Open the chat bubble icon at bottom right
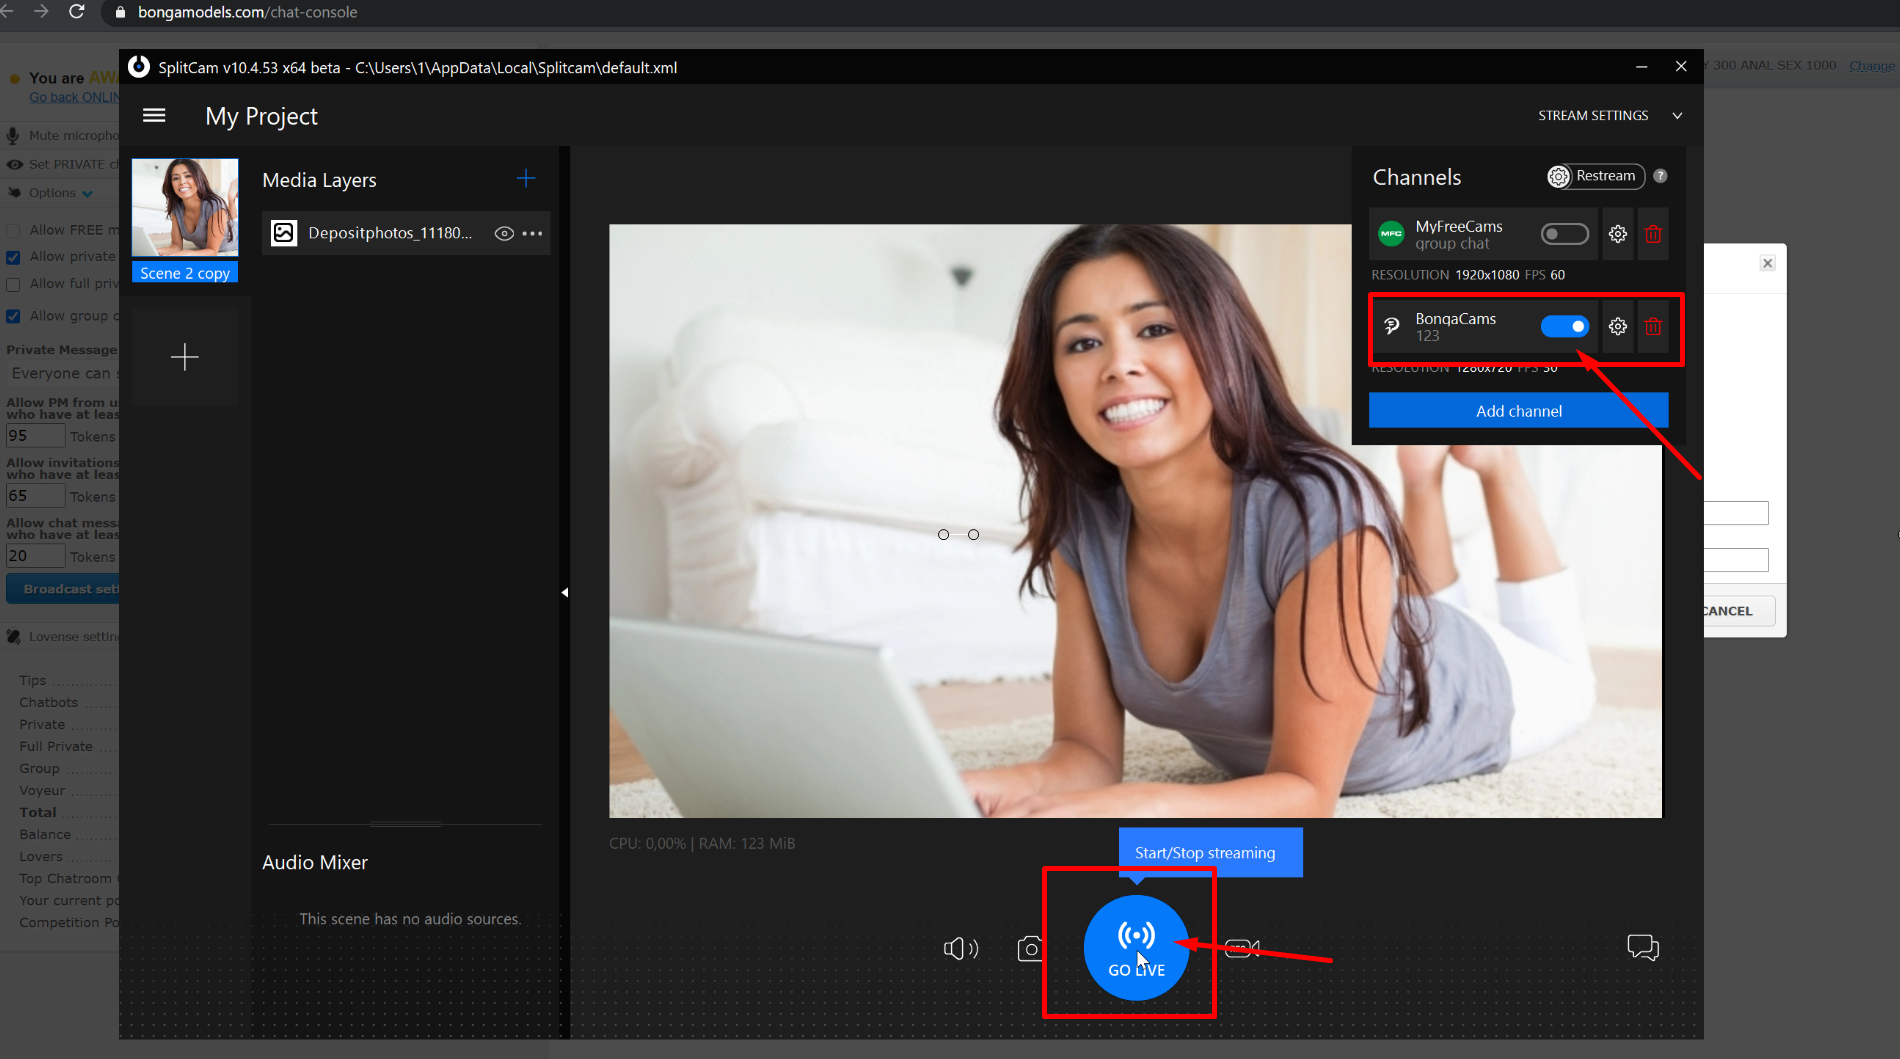Image resolution: width=1900 pixels, height=1059 pixels. [1642, 947]
